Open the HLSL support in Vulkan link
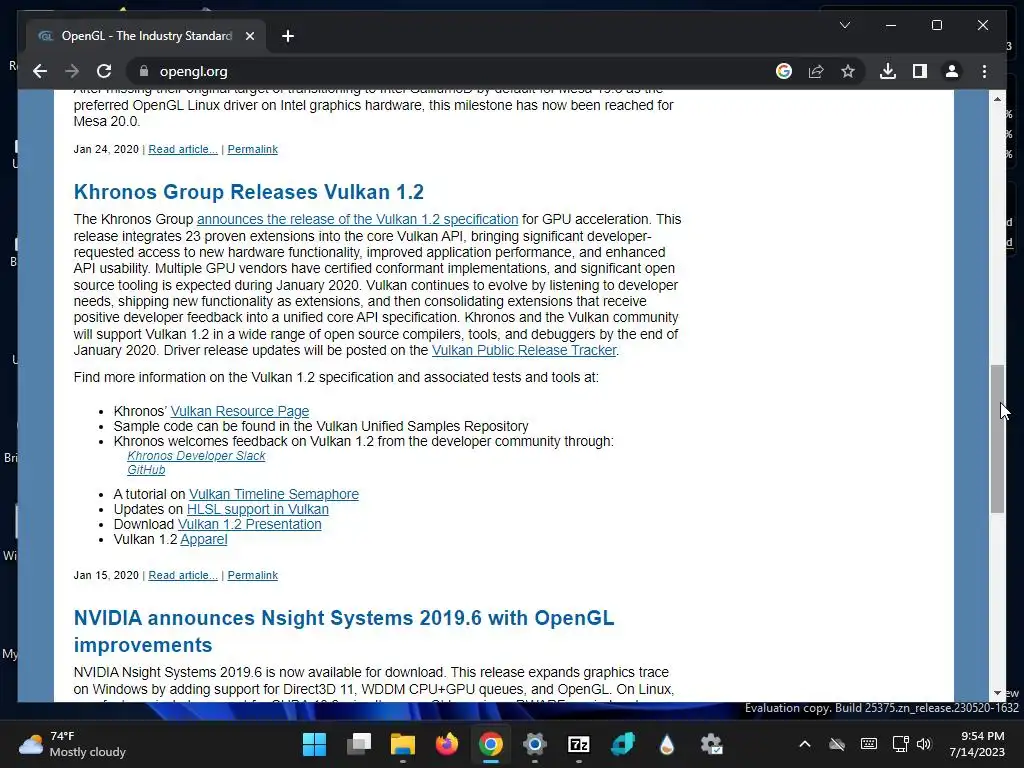 pyautogui.click(x=257, y=509)
